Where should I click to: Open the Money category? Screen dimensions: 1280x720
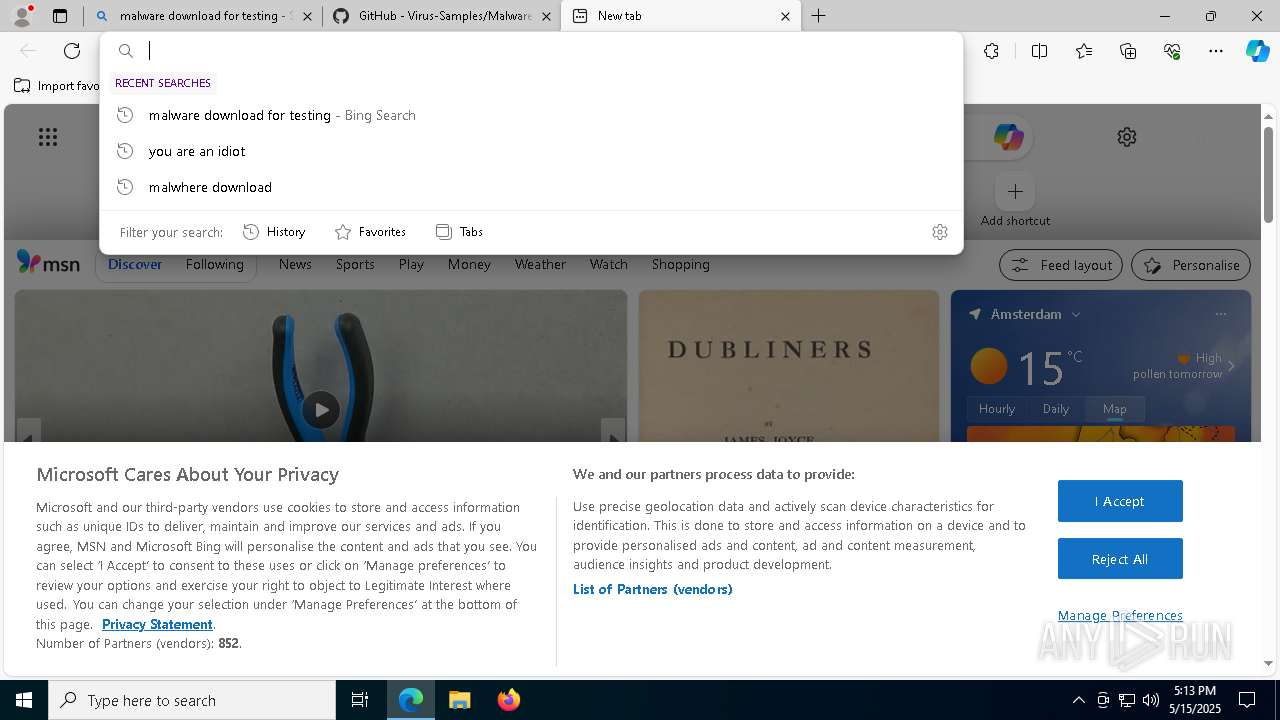tap(469, 264)
